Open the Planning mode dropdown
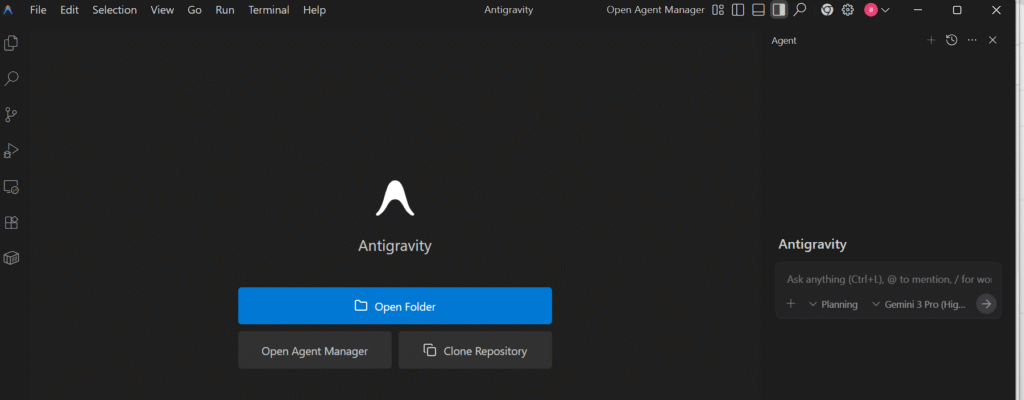The image size is (1024, 400). click(833, 305)
